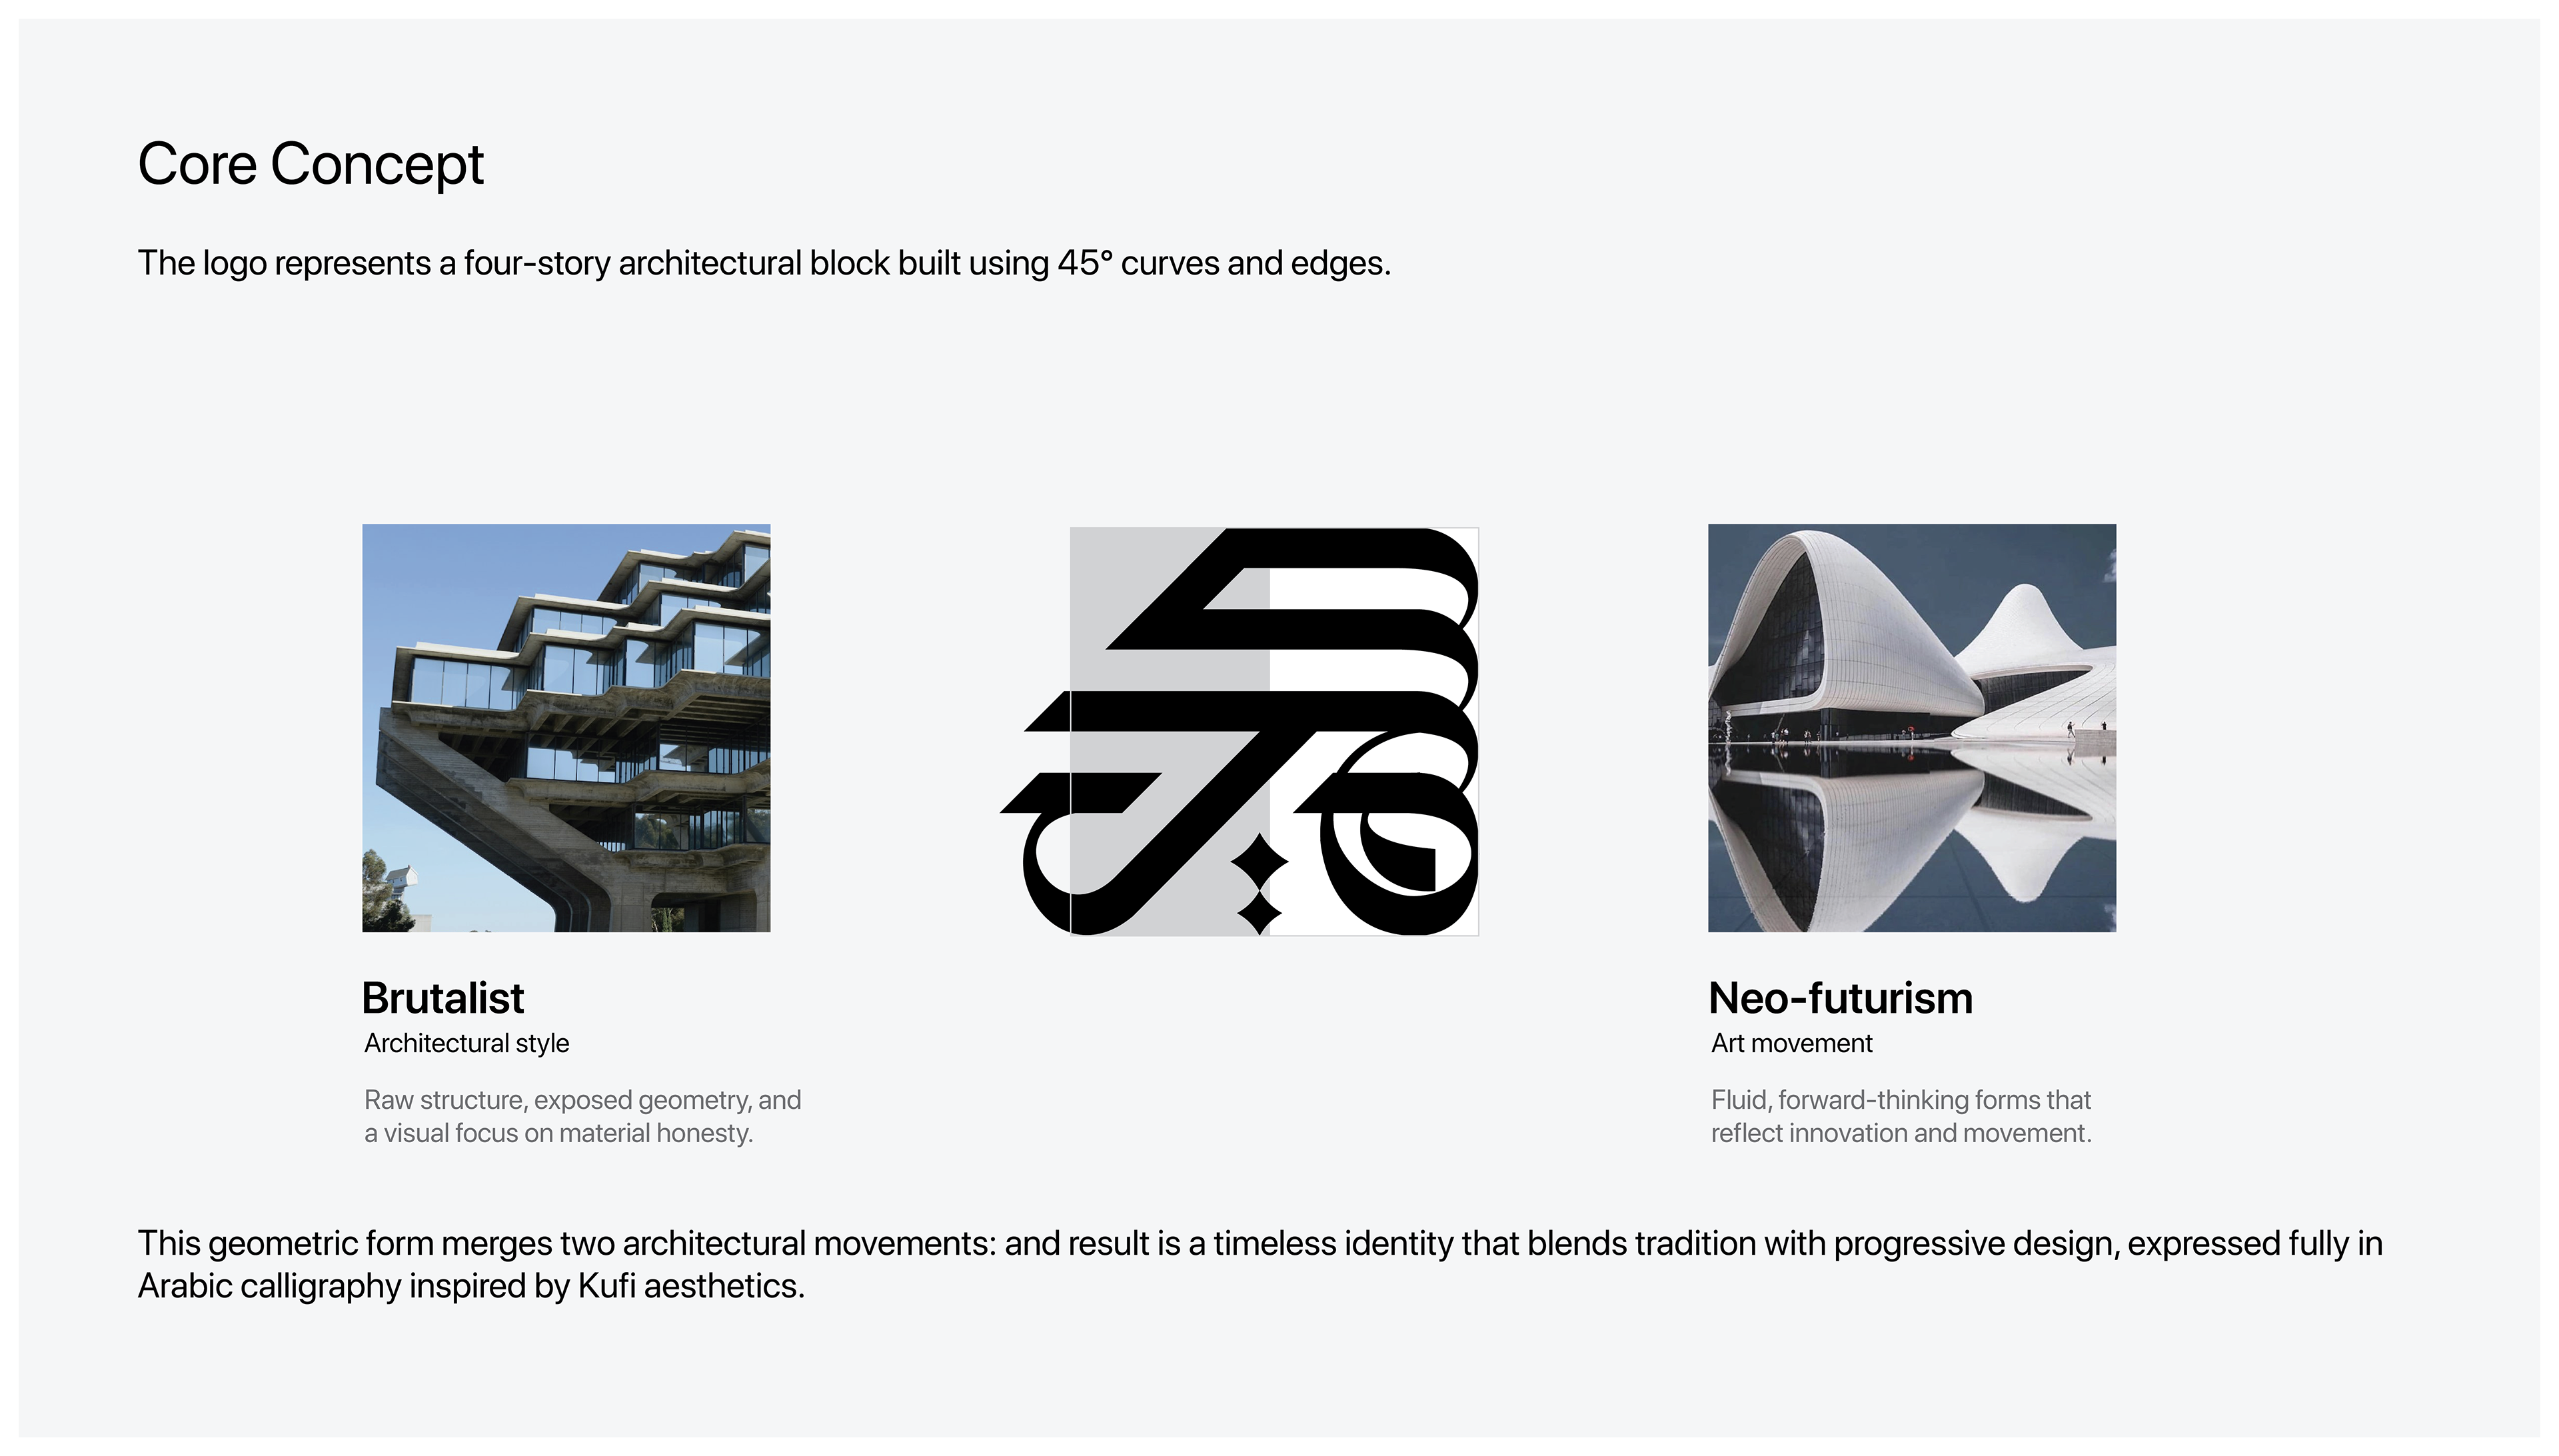Click the word Kufi in the bottom paragraph
Viewport: 2559px width, 1456px height.
point(606,1286)
